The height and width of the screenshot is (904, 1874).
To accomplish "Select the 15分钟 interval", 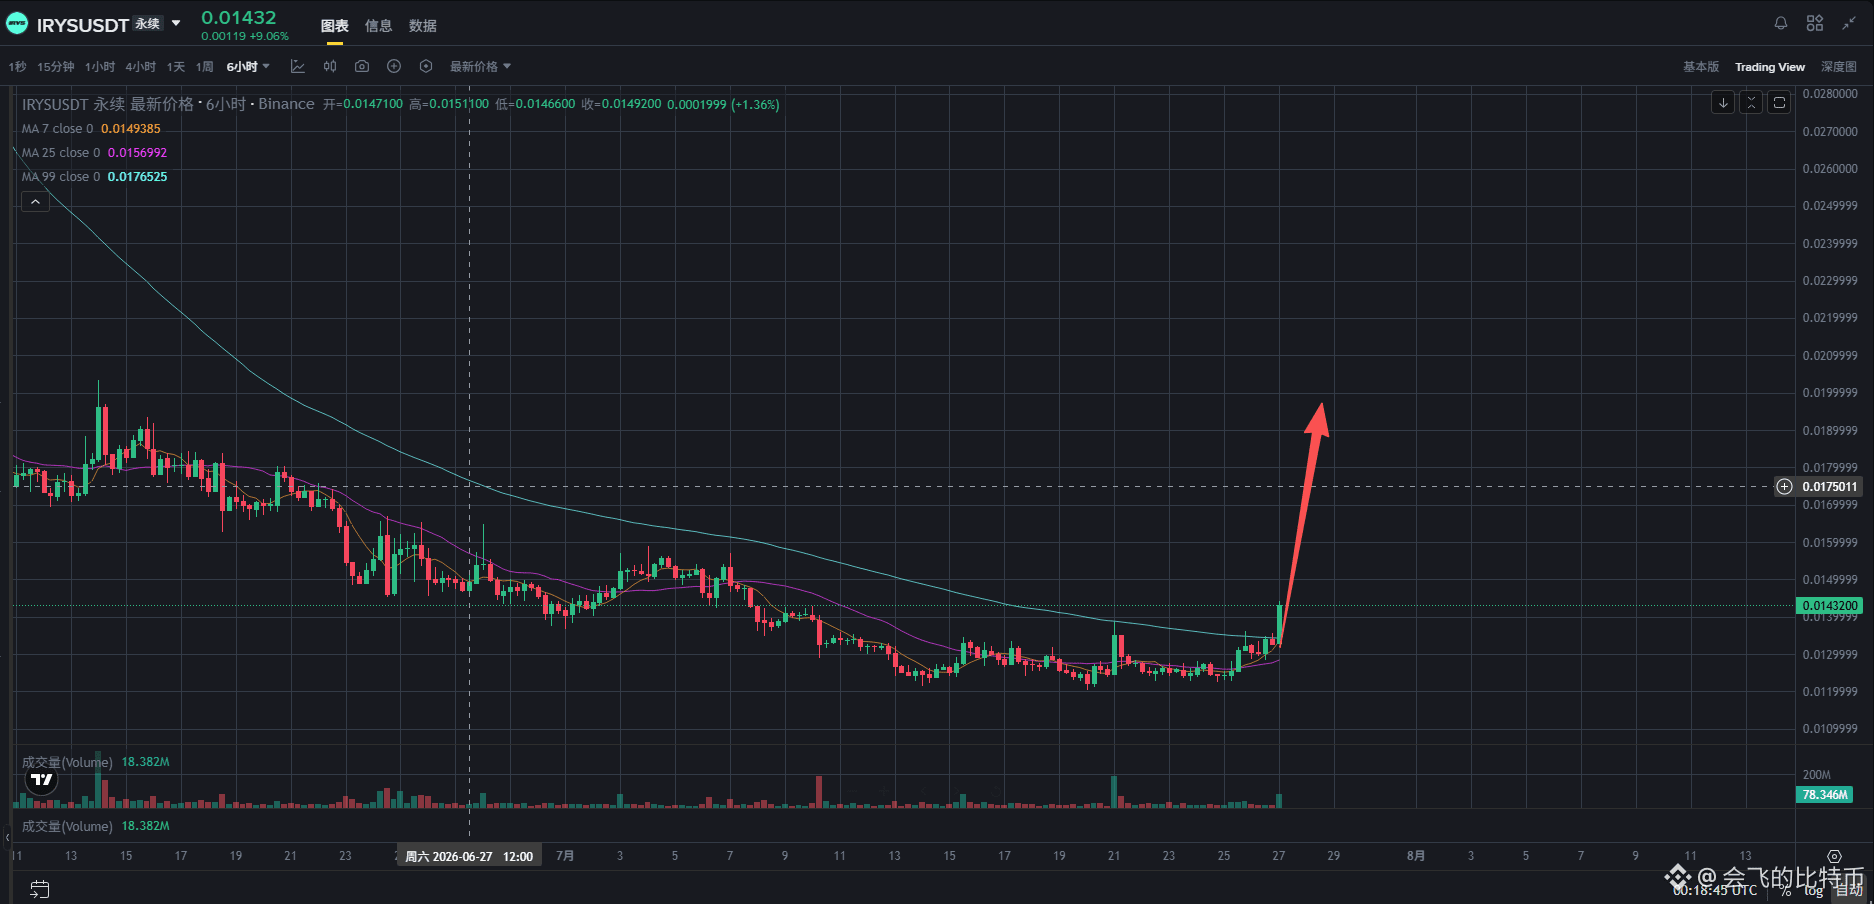I will (x=56, y=67).
